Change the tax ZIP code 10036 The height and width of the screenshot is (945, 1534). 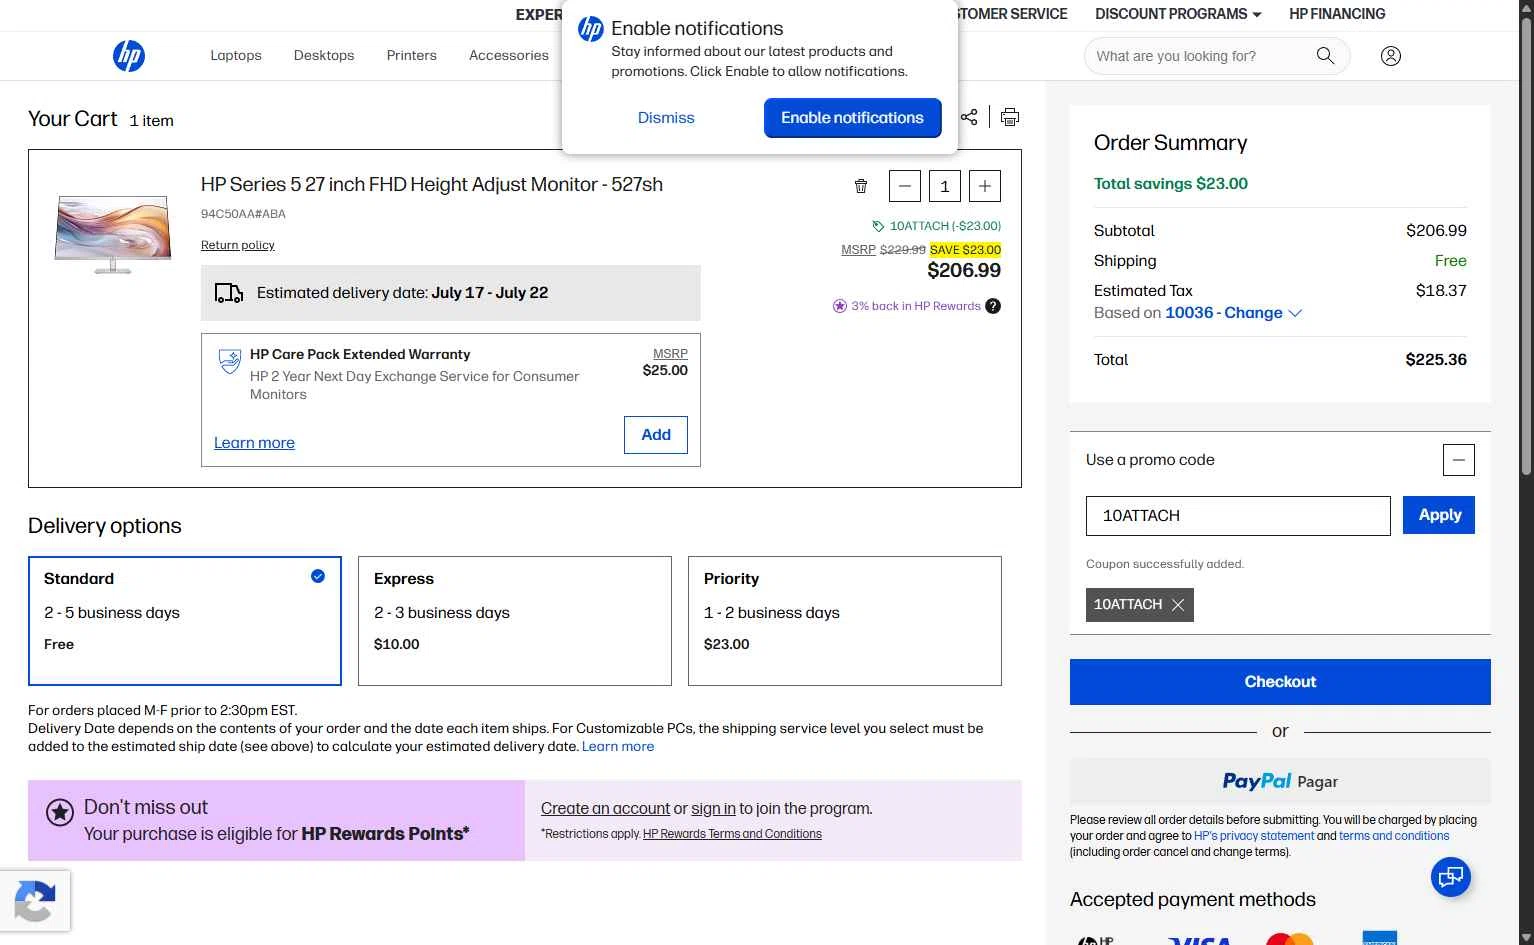click(x=1234, y=313)
